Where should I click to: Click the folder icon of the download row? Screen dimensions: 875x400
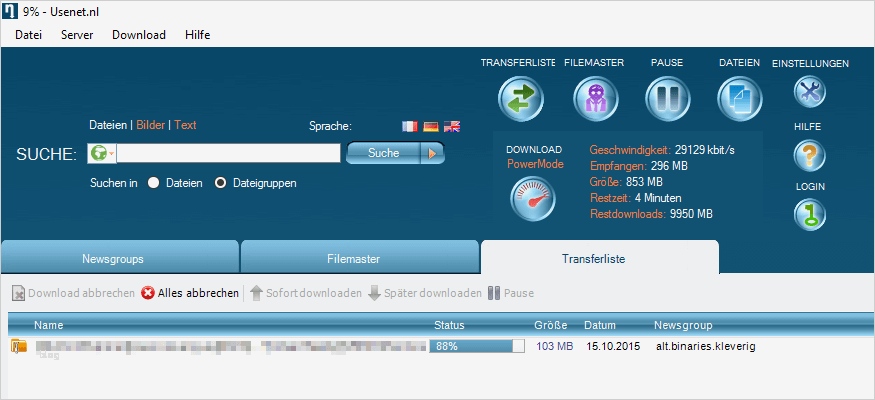19,346
